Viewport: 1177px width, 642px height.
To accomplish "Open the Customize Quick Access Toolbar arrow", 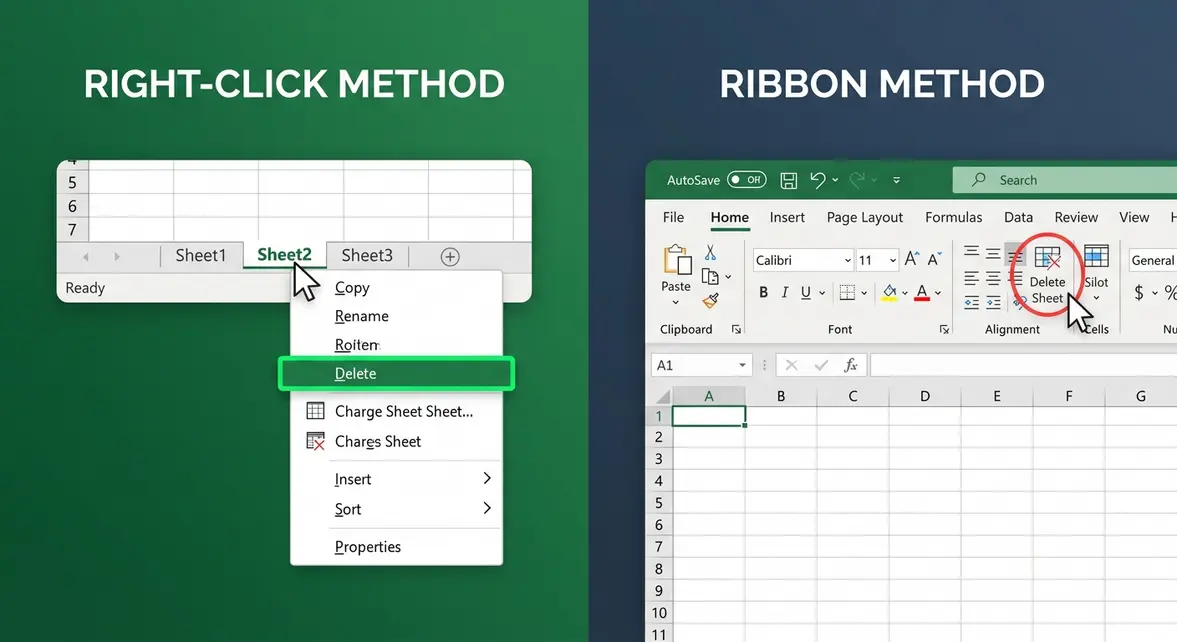I will pos(896,180).
